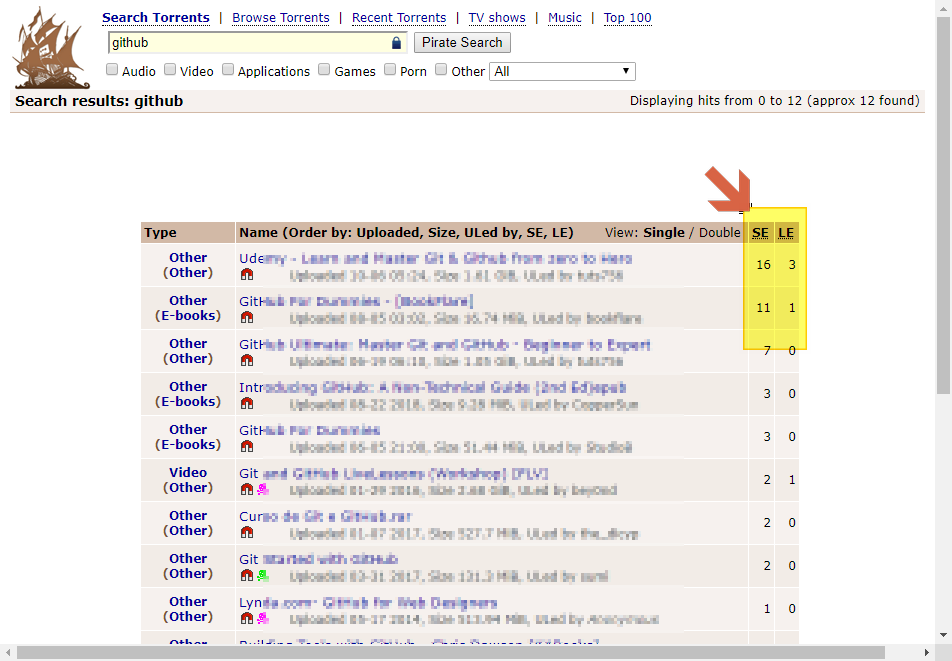Click the right arrow of the horizontal scrollbar
Image resolution: width=952 pixels, height=661 pixels.
click(927, 653)
